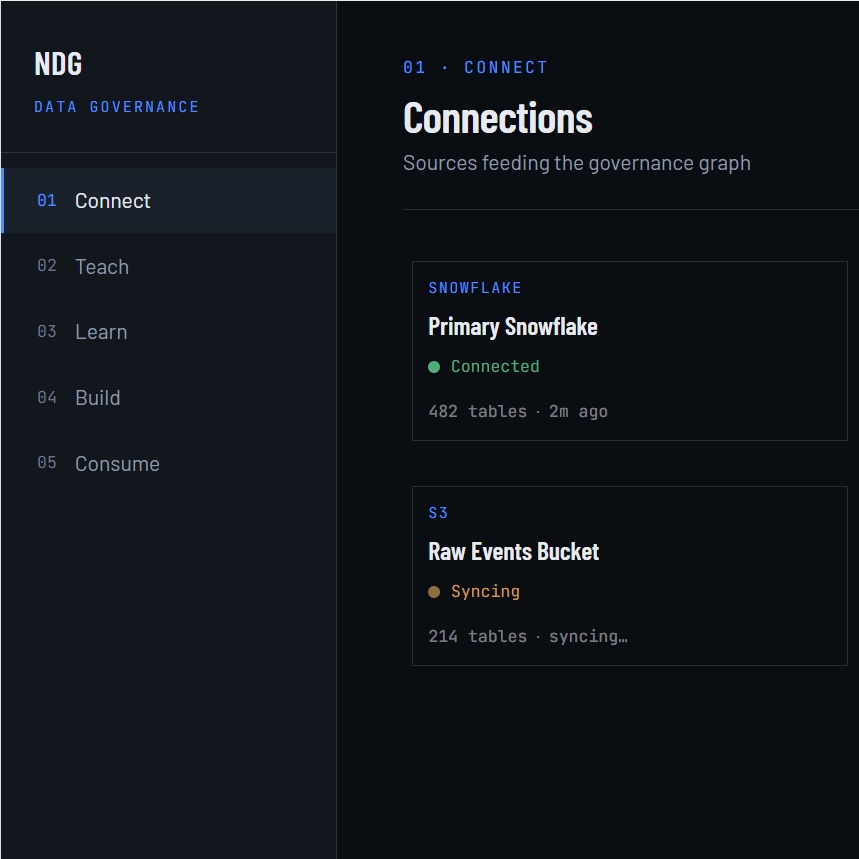
Task: Click the 482 tables sync info
Action: pyautogui.click(x=518, y=411)
